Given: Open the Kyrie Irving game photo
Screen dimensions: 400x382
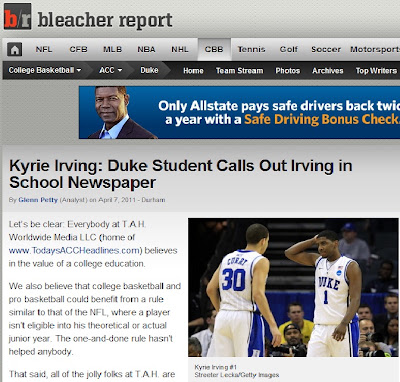Looking at the screenshot, I should point(293,287).
